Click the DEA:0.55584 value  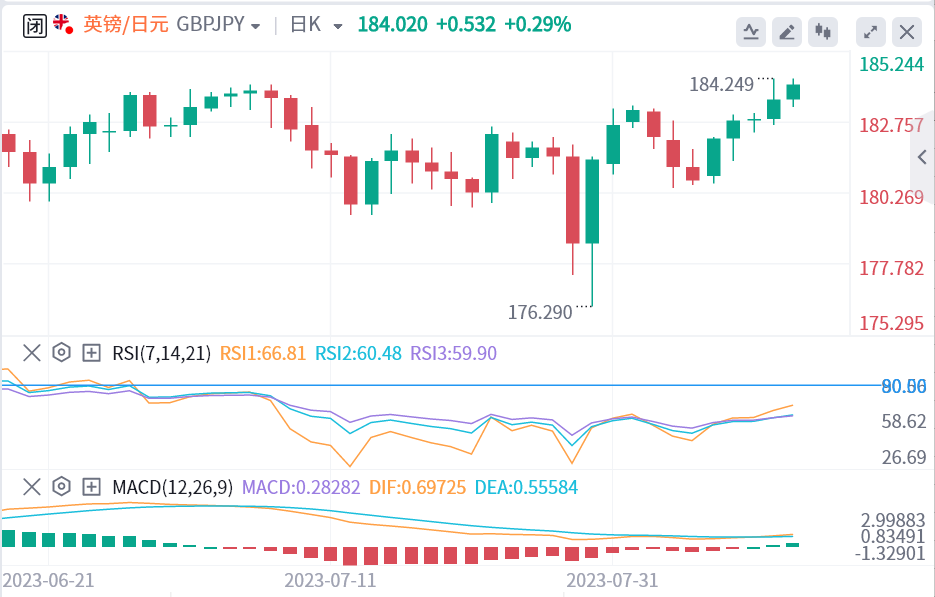tap(527, 488)
